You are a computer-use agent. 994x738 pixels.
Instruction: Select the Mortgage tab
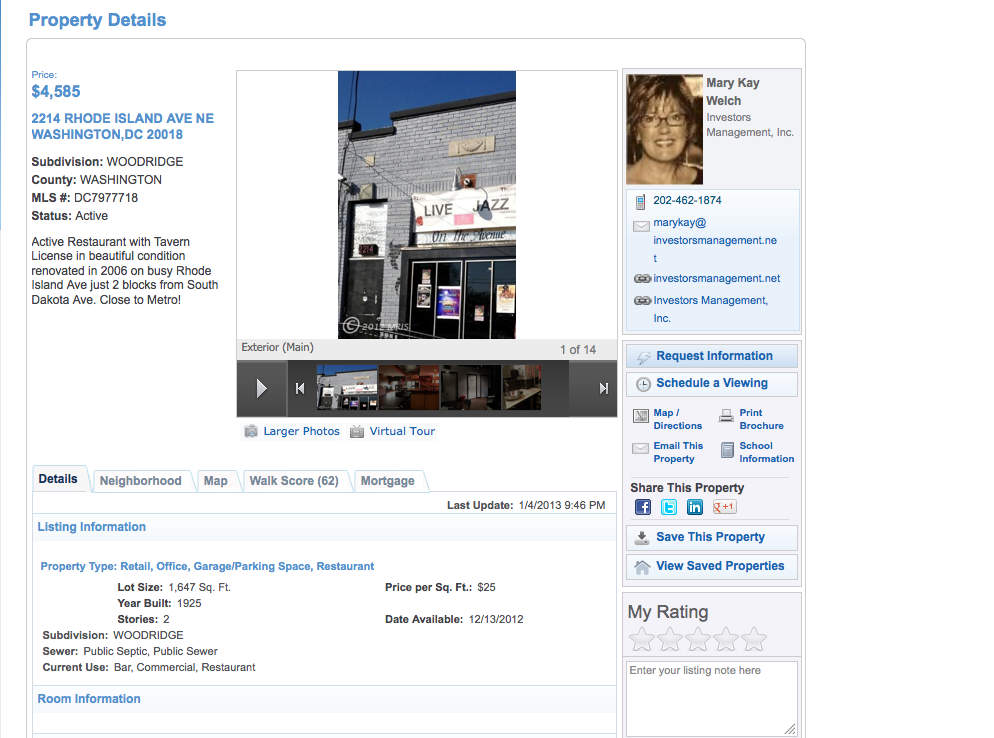coord(387,481)
